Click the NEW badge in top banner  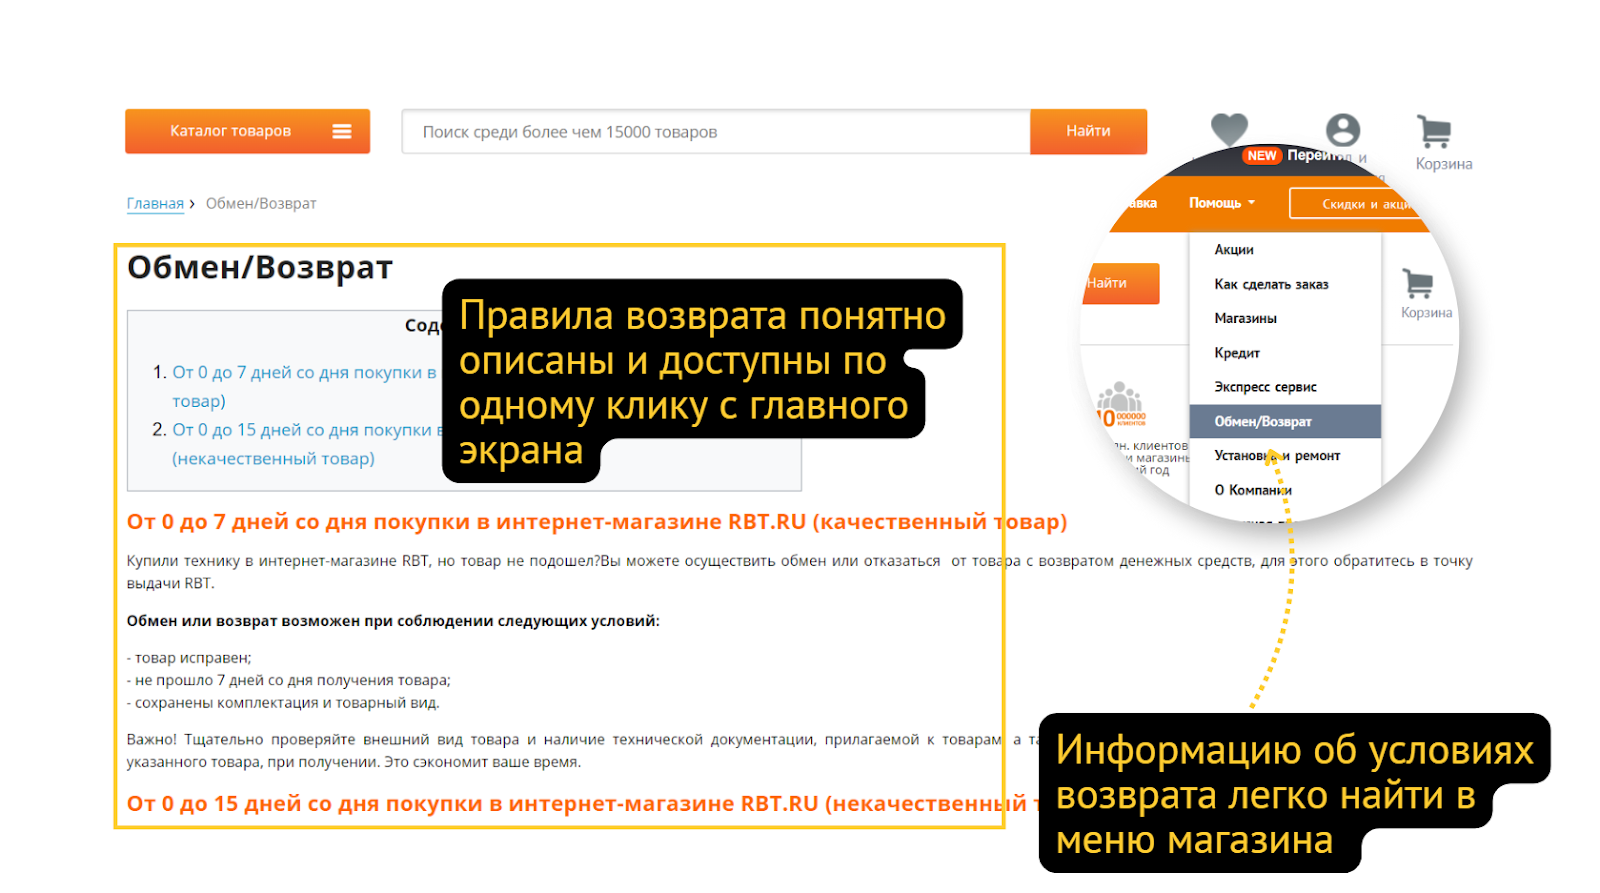pyautogui.click(x=1262, y=156)
